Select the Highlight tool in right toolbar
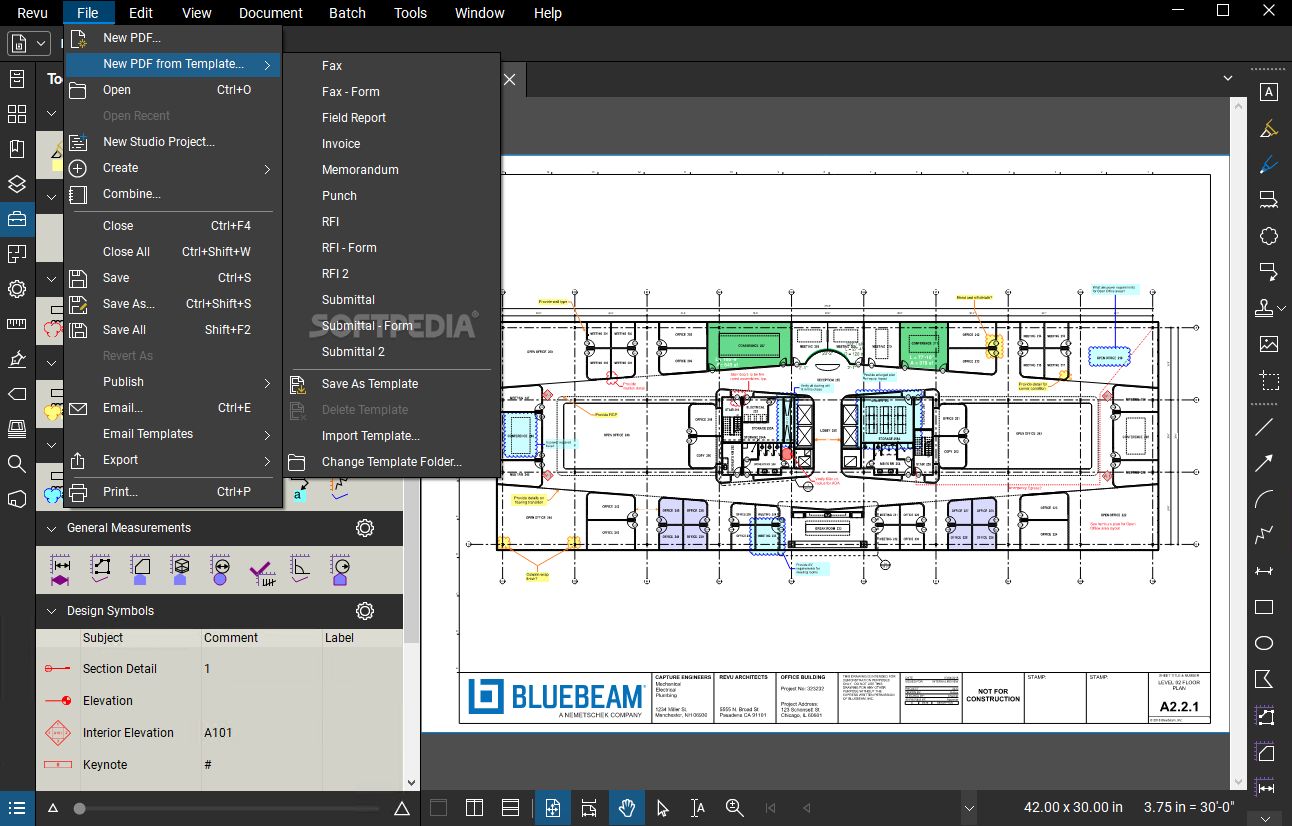This screenshot has width=1292, height=826. click(1268, 128)
